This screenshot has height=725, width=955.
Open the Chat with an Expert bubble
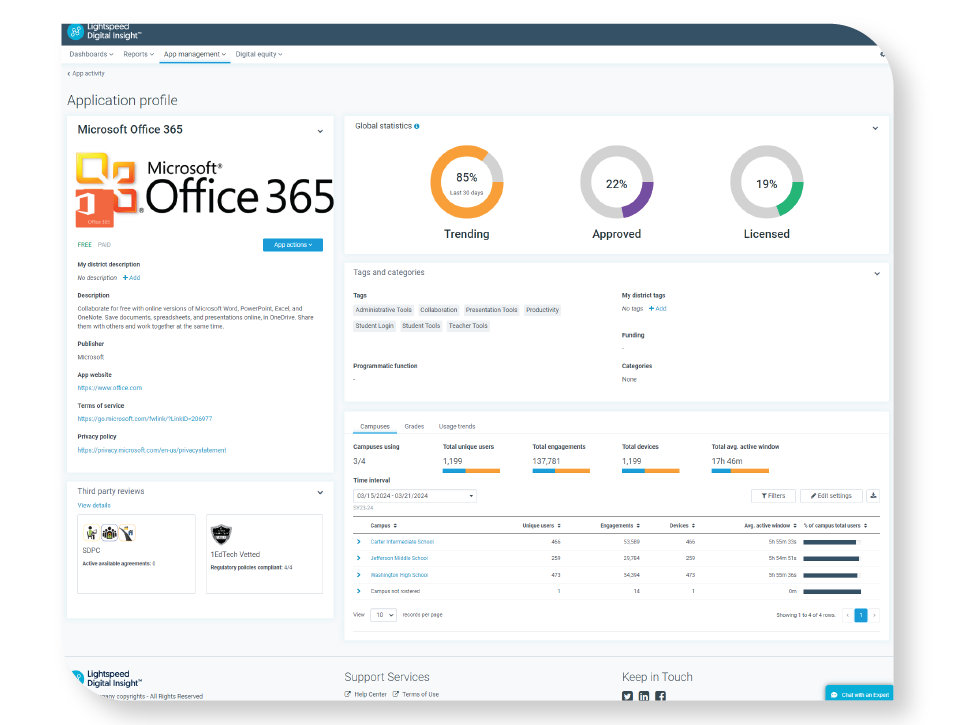coord(859,695)
